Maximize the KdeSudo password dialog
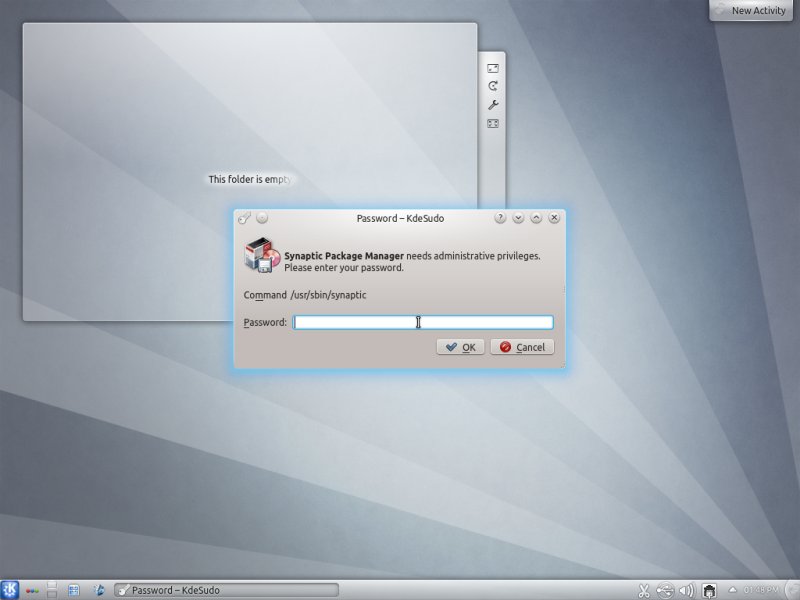The image size is (800, 600). (x=536, y=218)
